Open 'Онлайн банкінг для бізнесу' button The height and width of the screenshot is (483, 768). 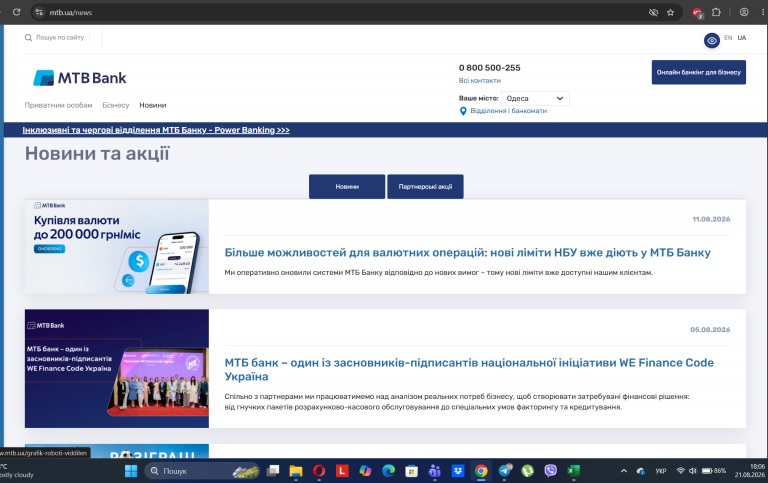pyautogui.click(x=698, y=72)
